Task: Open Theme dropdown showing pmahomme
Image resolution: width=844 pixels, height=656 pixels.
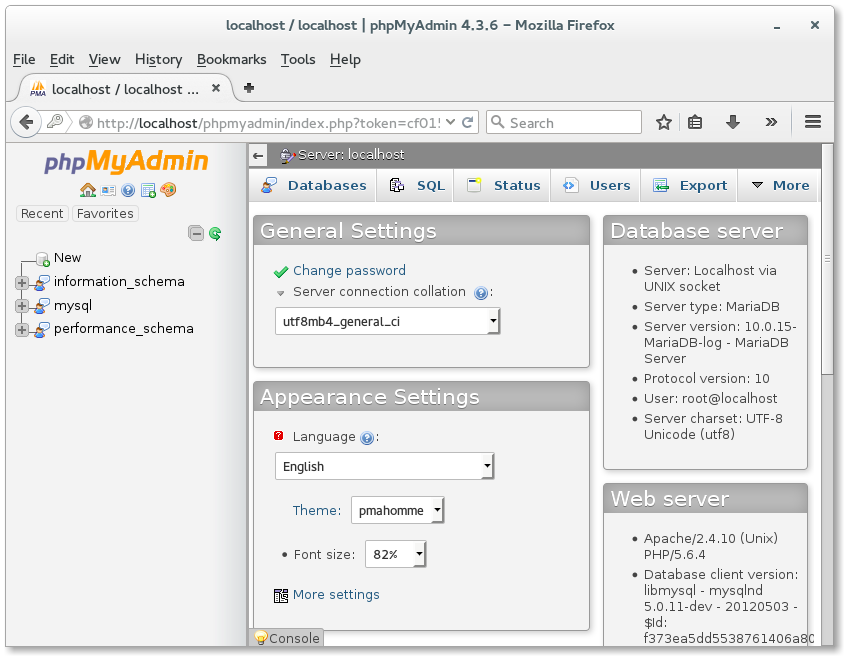Action: coord(397,510)
